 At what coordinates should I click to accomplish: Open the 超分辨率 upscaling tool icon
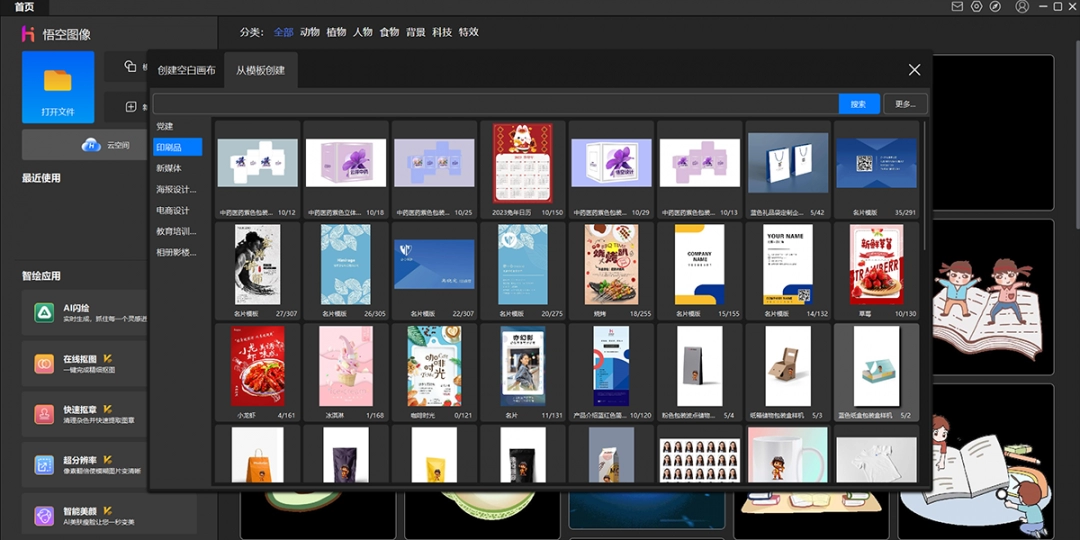point(44,465)
